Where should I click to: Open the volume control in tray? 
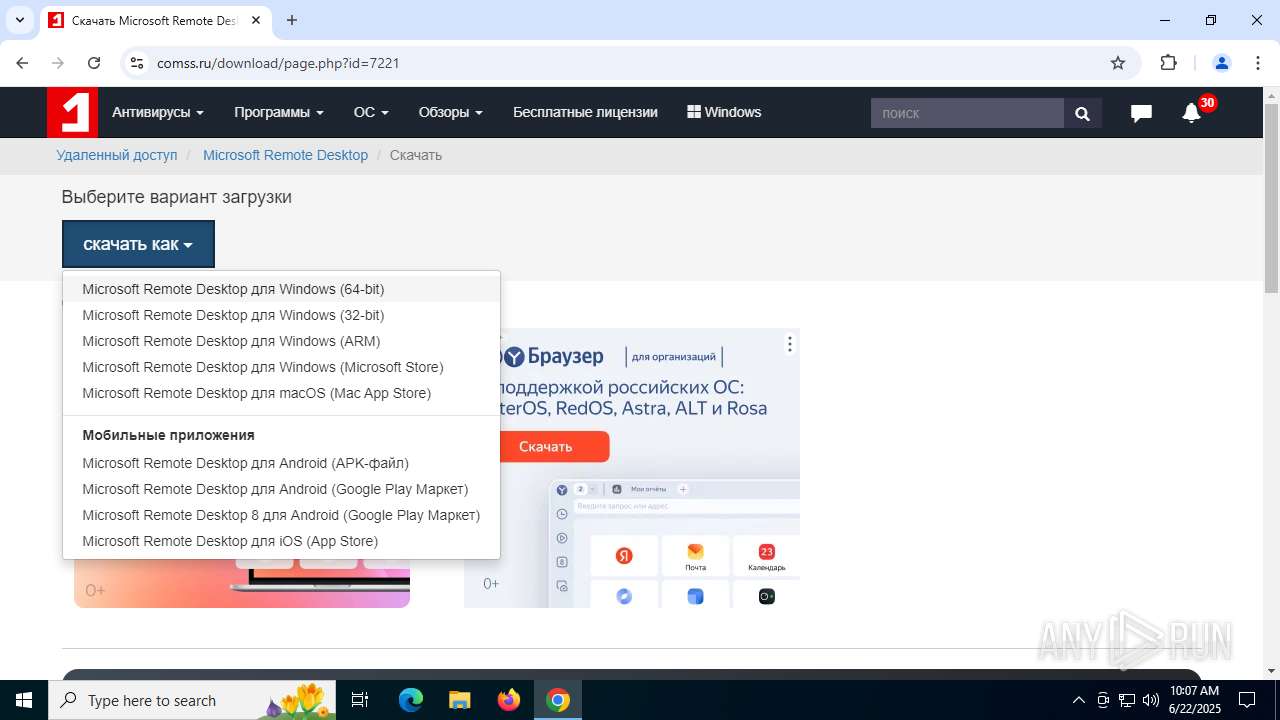pyautogui.click(x=1150, y=700)
